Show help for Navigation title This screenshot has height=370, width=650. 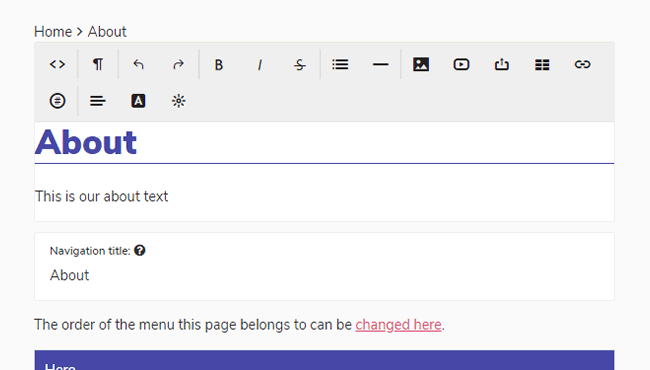tap(140, 250)
